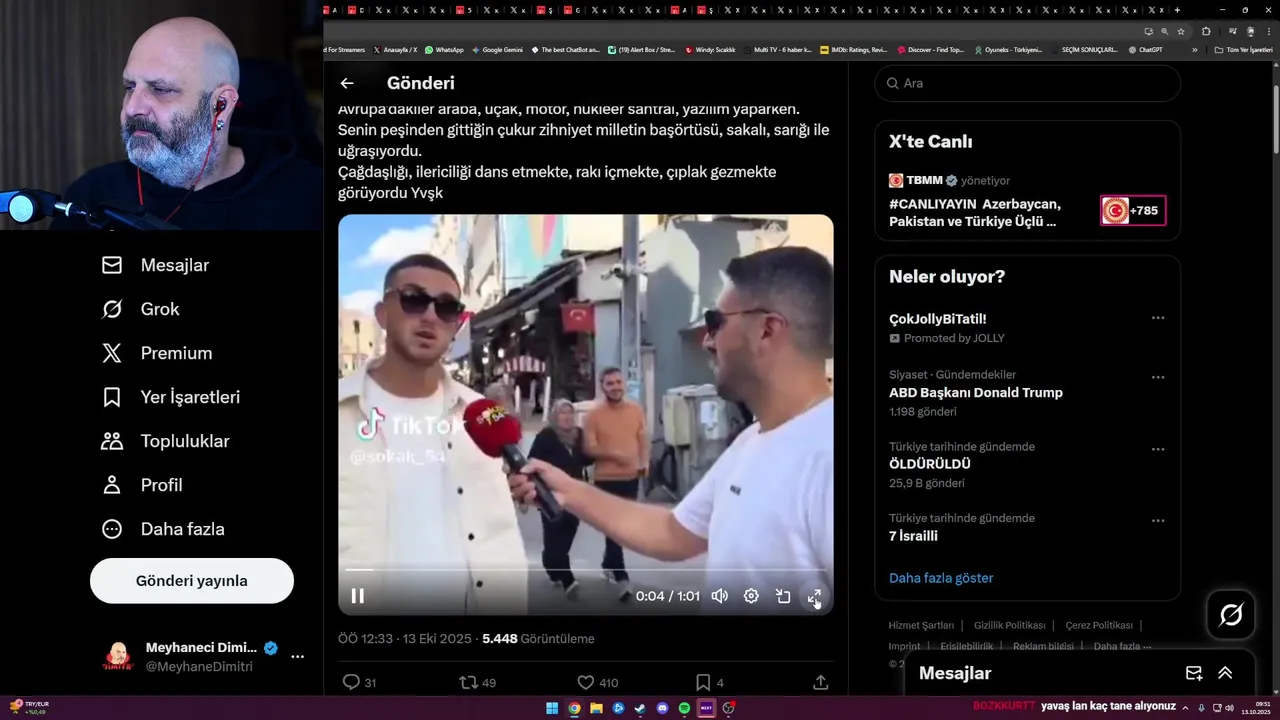This screenshot has height=720, width=1280.
Task: Share the post via upload icon
Action: pyautogui.click(x=821, y=682)
